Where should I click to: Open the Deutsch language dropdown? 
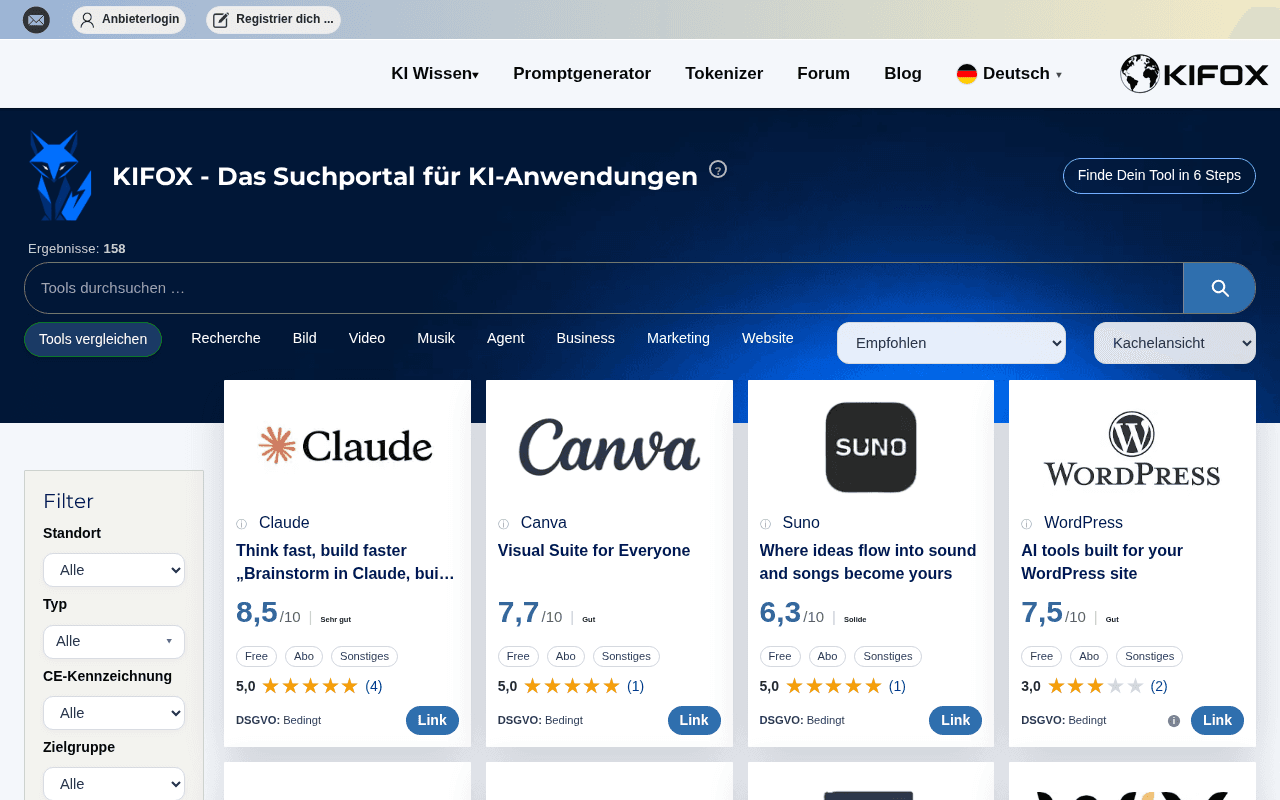click(x=1010, y=74)
